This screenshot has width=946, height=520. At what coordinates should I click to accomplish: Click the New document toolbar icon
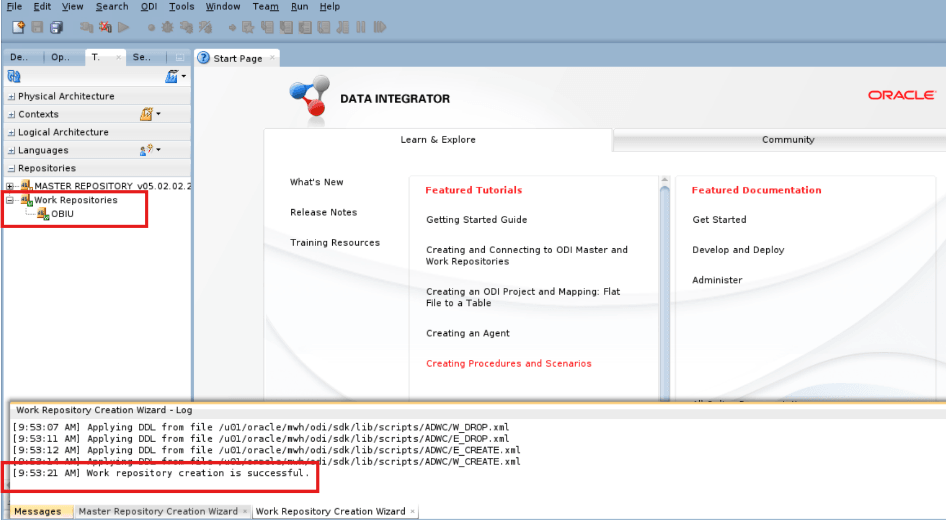click(19, 27)
